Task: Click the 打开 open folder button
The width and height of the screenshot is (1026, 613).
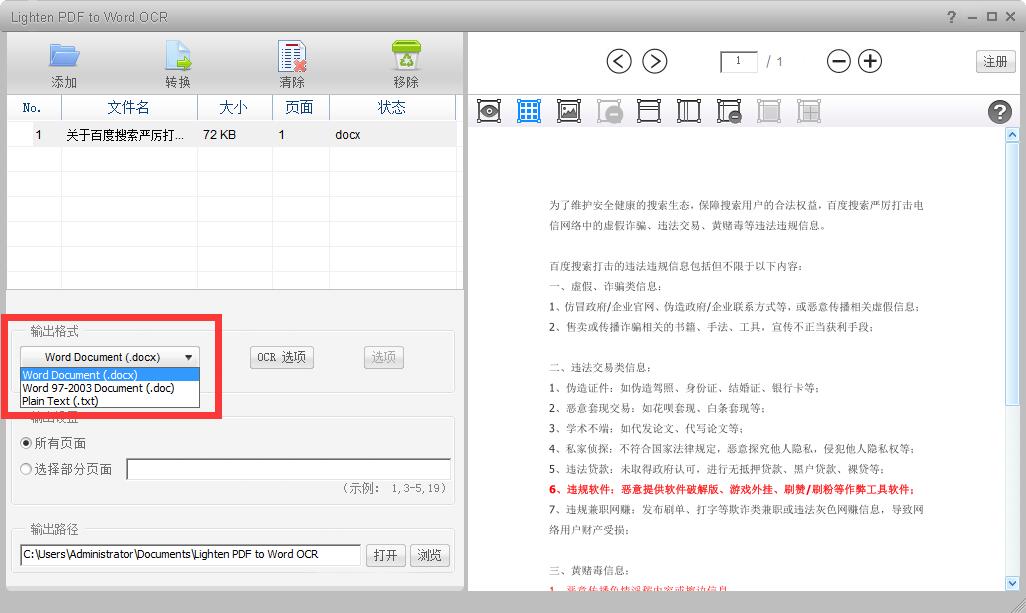Action: tap(385, 555)
